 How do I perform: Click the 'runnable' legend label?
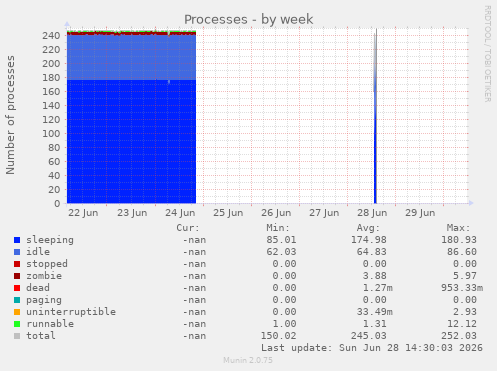click(50, 324)
